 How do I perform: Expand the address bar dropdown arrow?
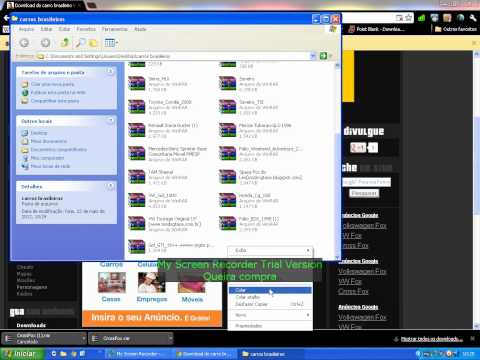click(x=313, y=56)
